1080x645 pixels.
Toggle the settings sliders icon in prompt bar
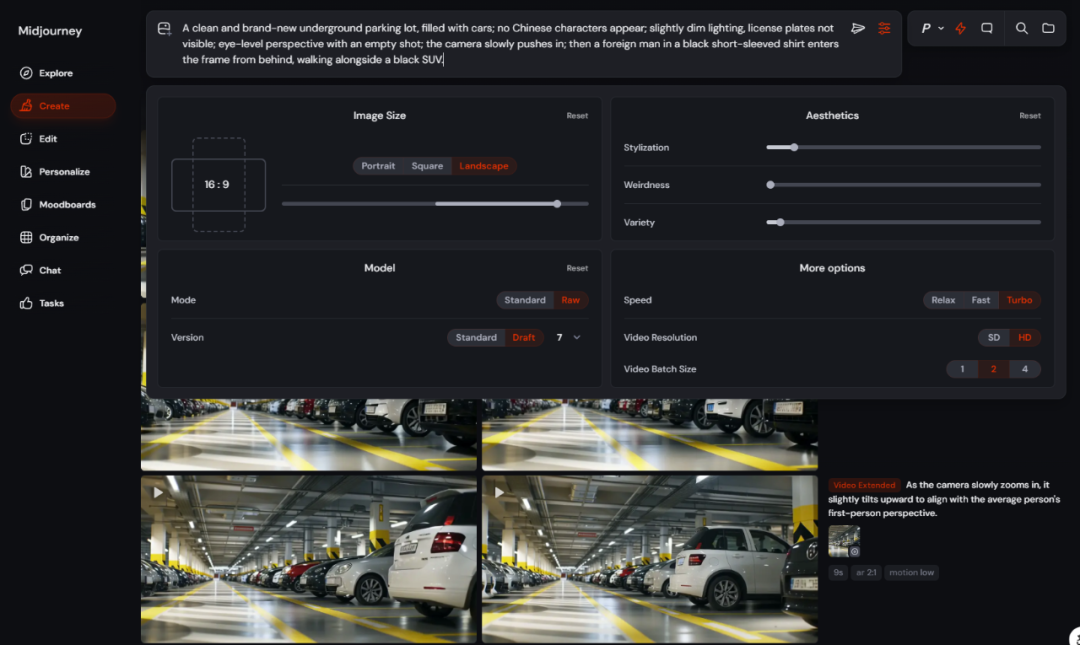pyautogui.click(x=884, y=29)
